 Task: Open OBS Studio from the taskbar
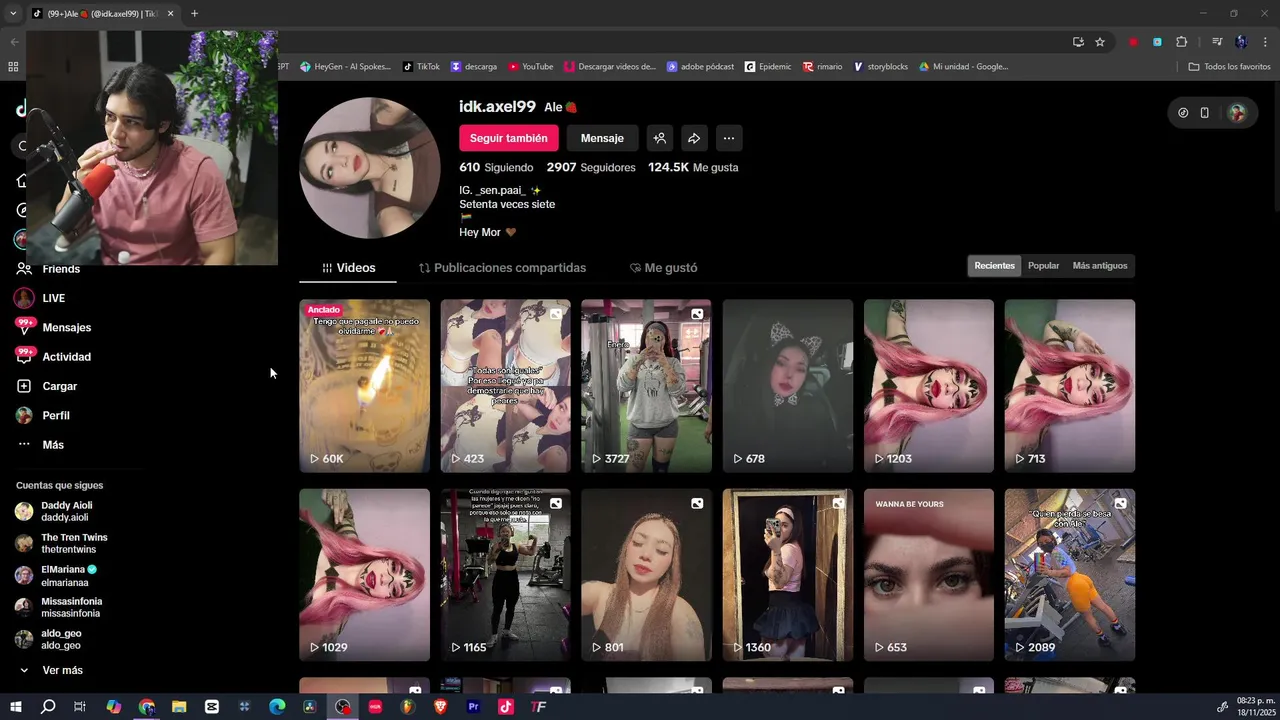tap(343, 707)
